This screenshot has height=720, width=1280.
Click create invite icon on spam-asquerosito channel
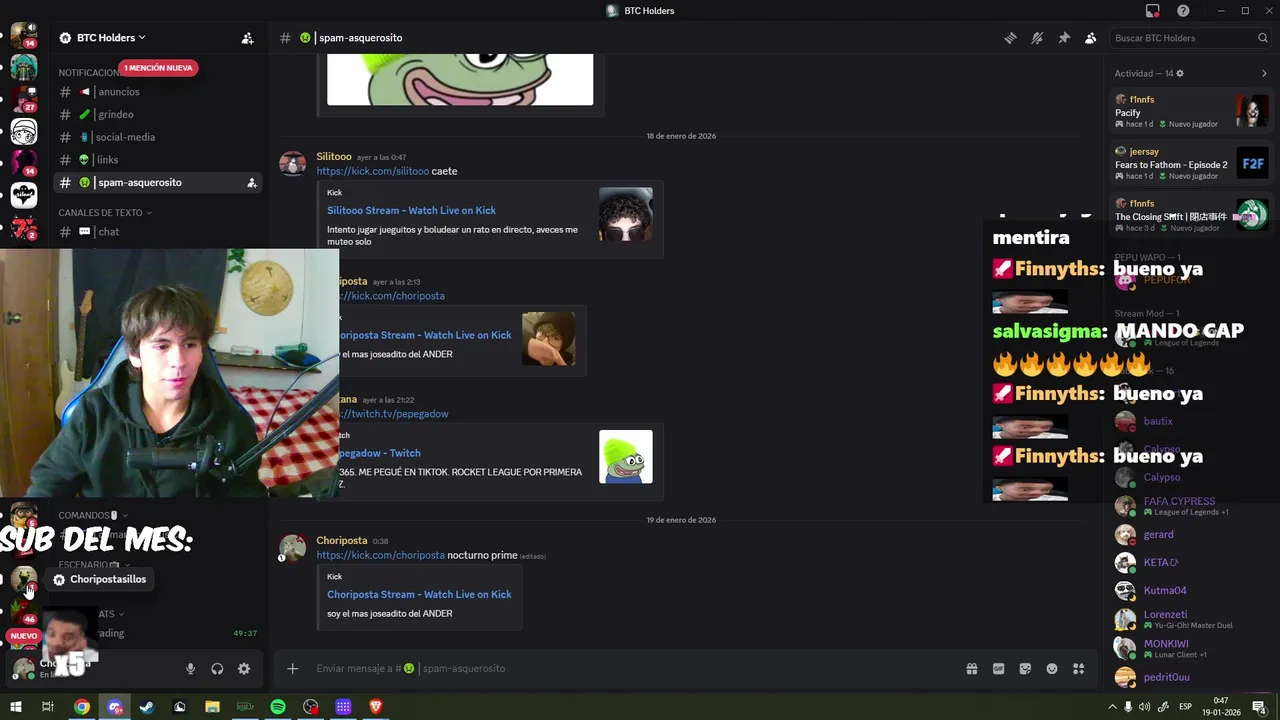[x=252, y=183]
